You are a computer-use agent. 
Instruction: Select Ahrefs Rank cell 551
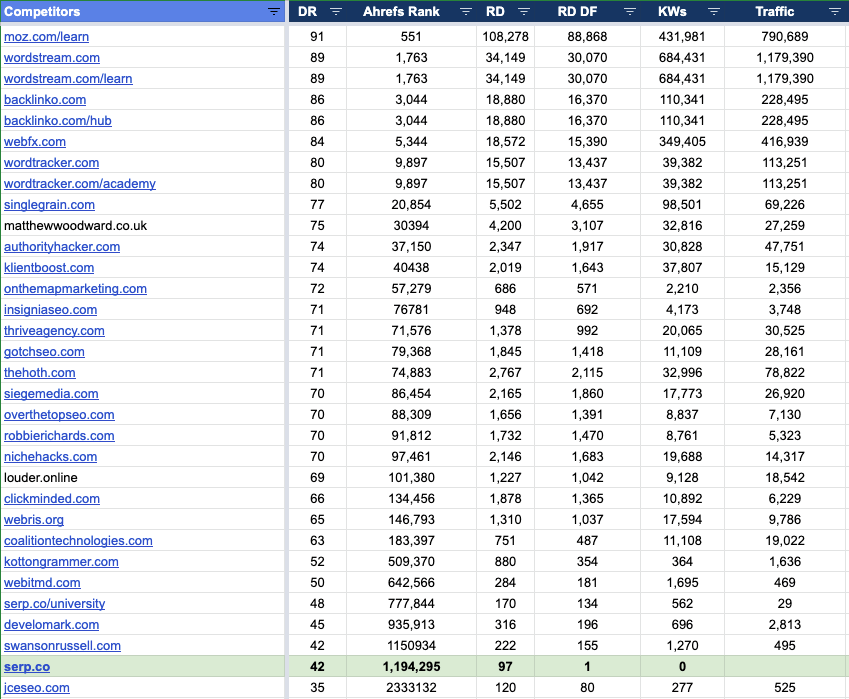[x=412, y=37]
